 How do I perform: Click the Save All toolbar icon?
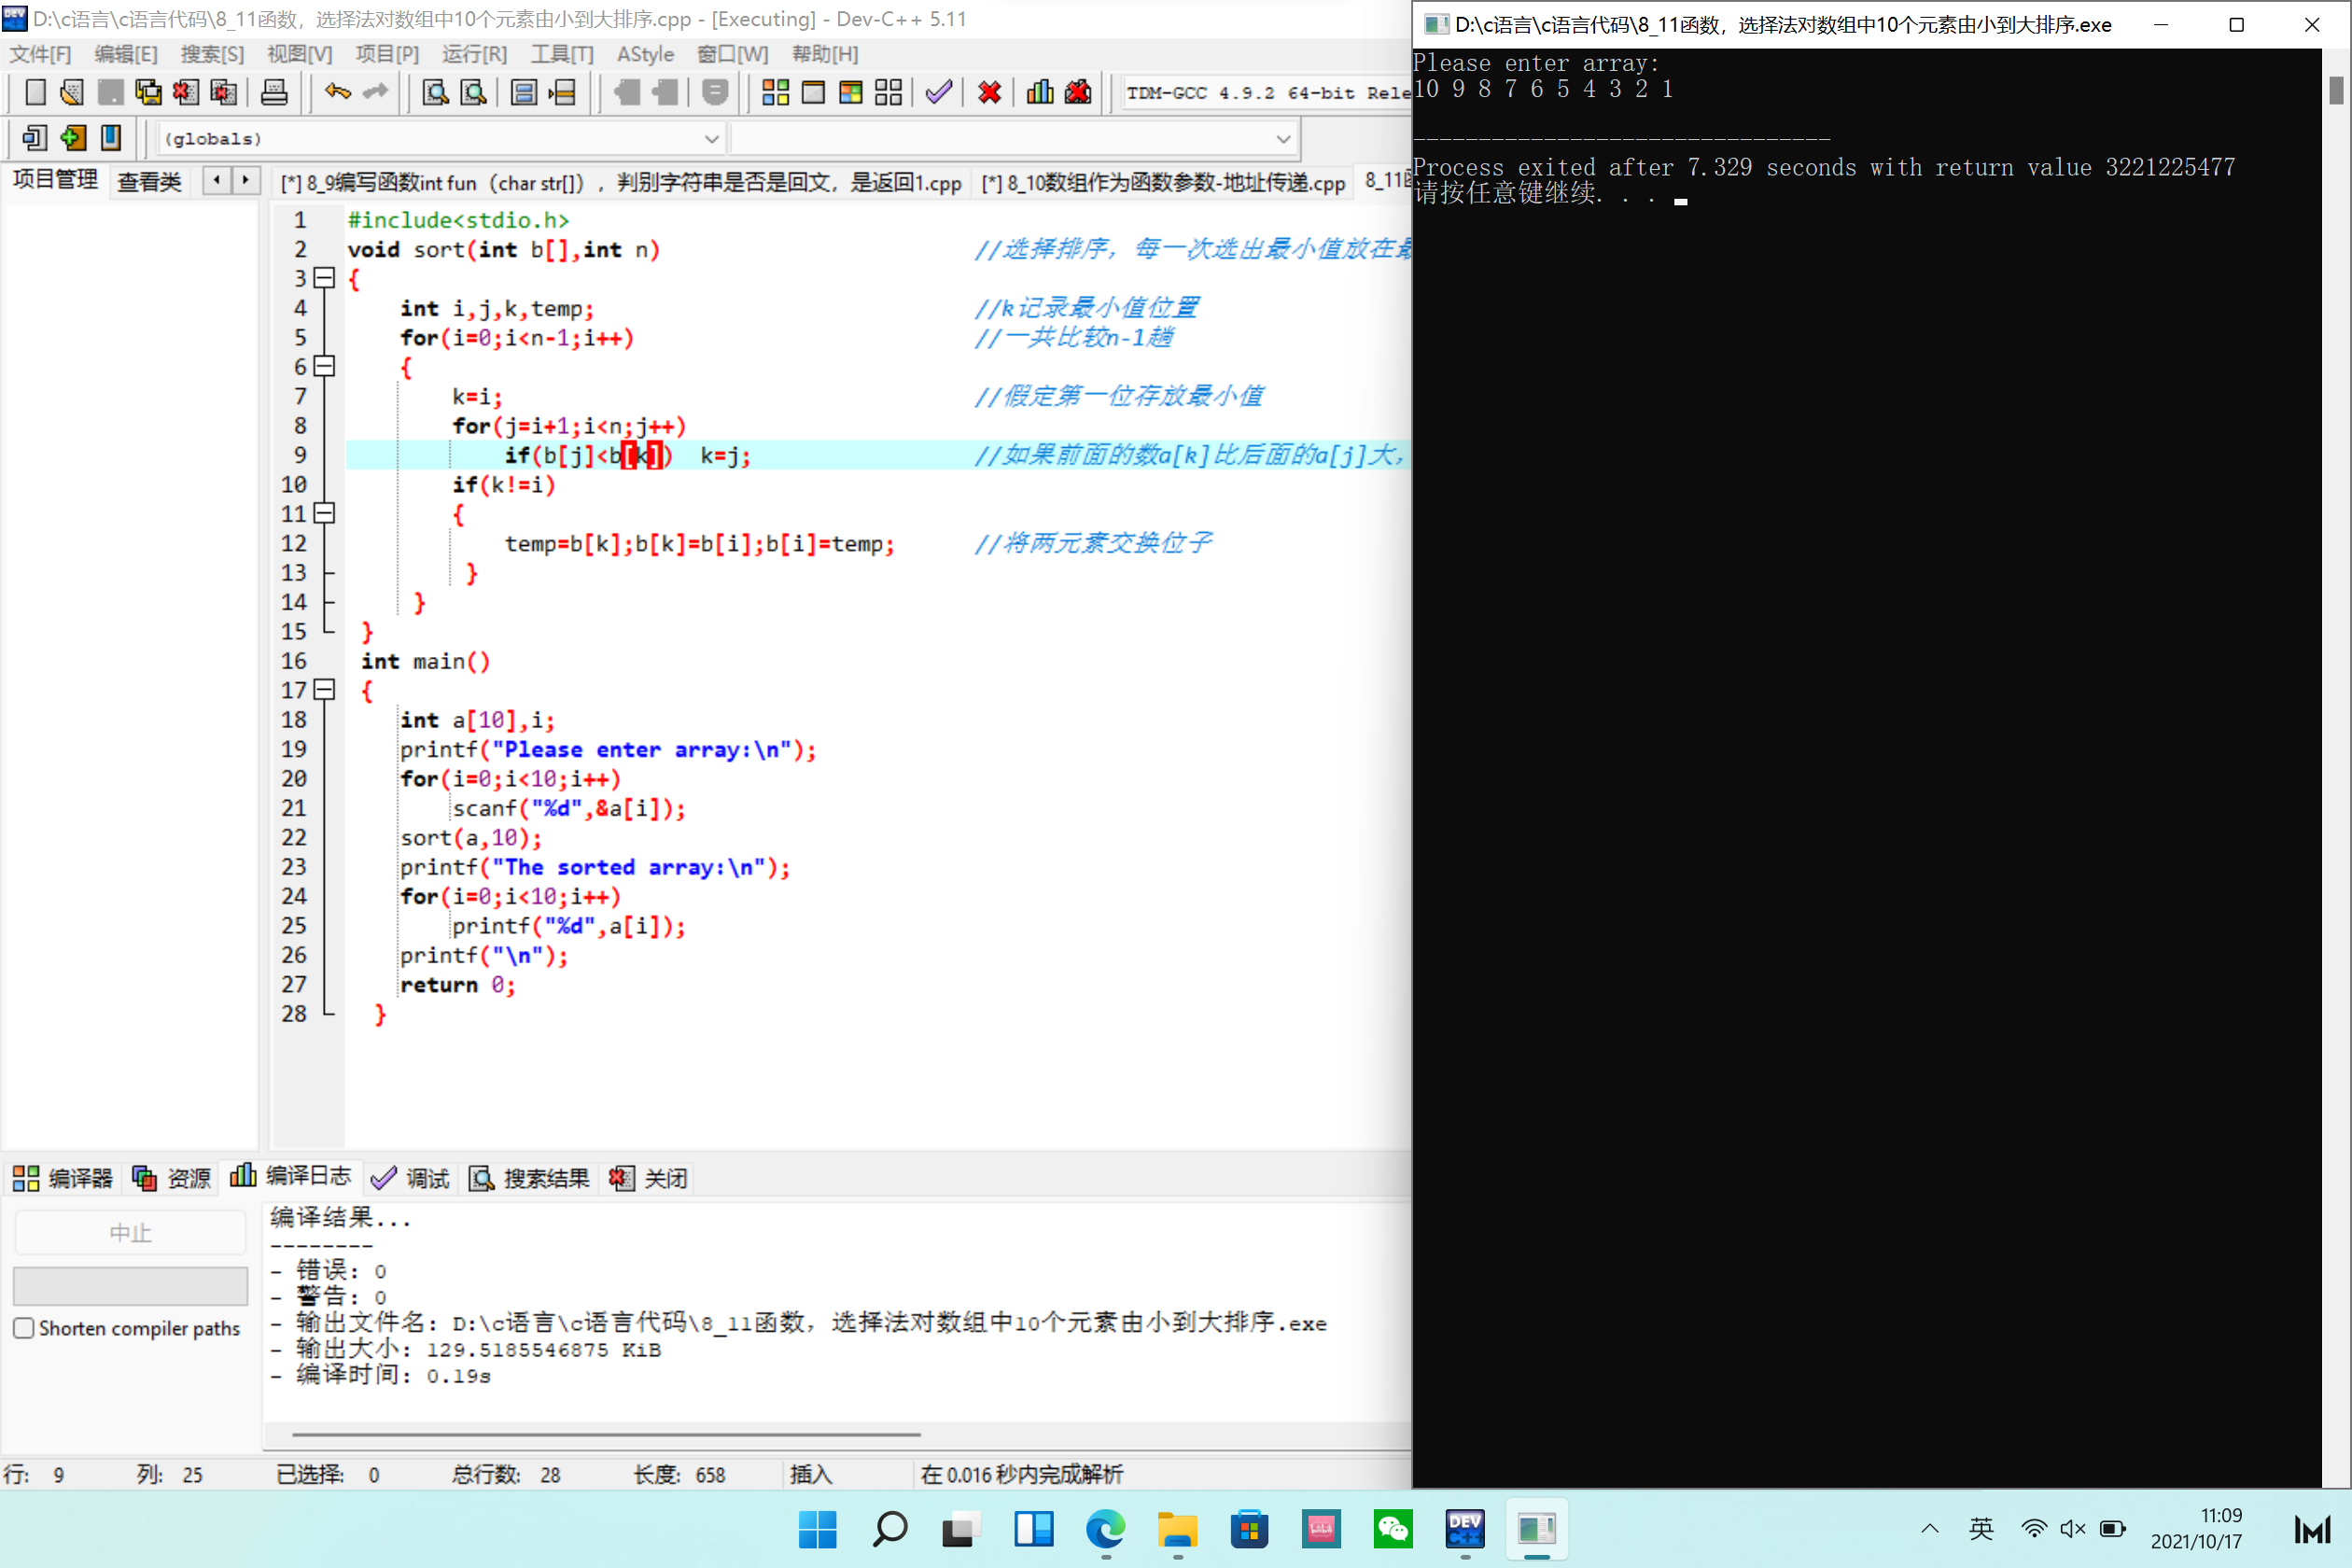(x=148, y=93)
